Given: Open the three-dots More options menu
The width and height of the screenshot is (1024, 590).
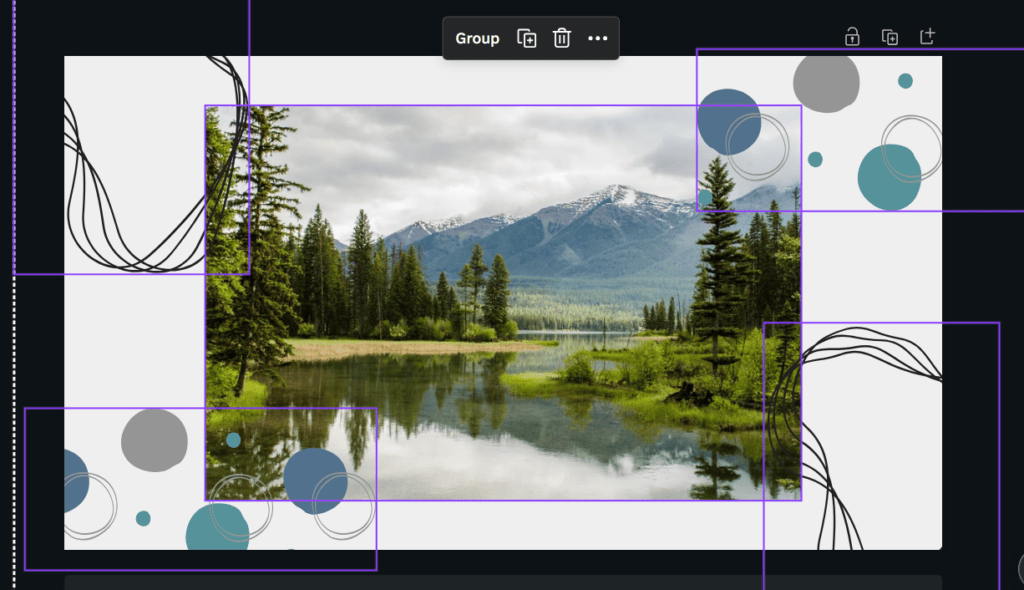Looking at the screenshot, I should [598, 39].
